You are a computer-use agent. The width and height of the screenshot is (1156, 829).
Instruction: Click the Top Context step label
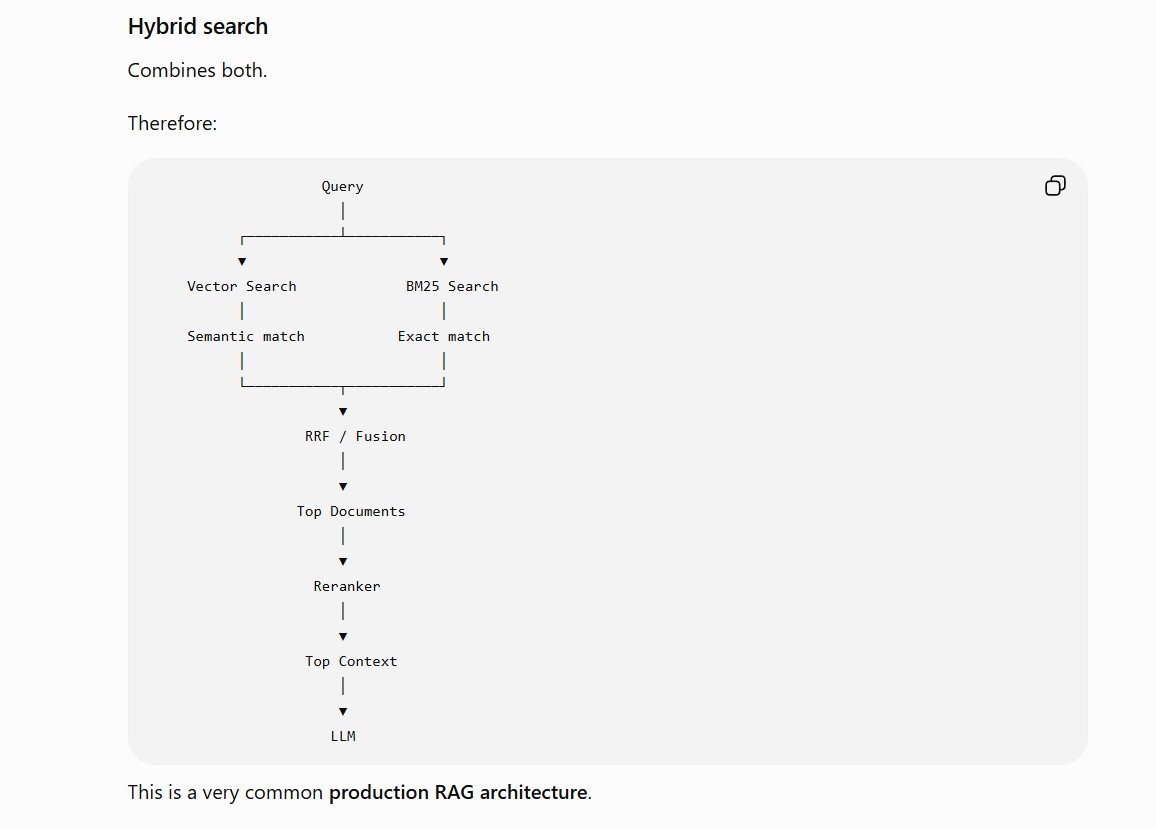pos(351,662)
